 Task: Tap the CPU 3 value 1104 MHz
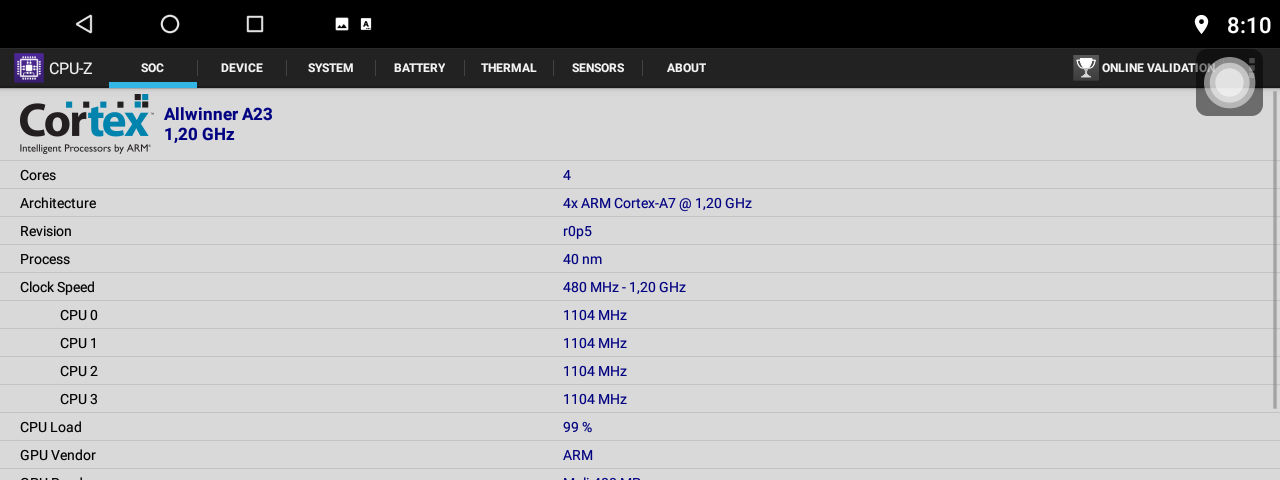[595, 399]
